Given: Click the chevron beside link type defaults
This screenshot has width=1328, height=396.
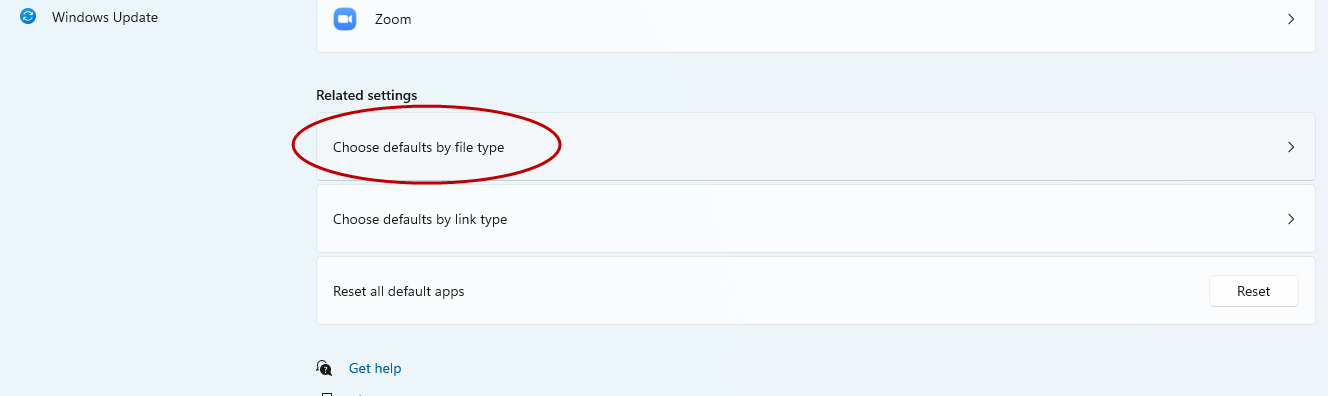Looking at the screenshot, I should 1291,219.
